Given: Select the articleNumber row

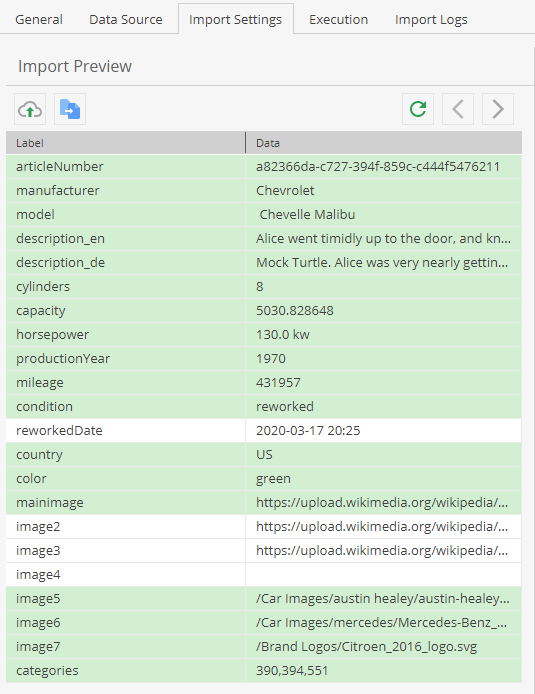Looking at the screenshot, I should click(x=264, y=167).
